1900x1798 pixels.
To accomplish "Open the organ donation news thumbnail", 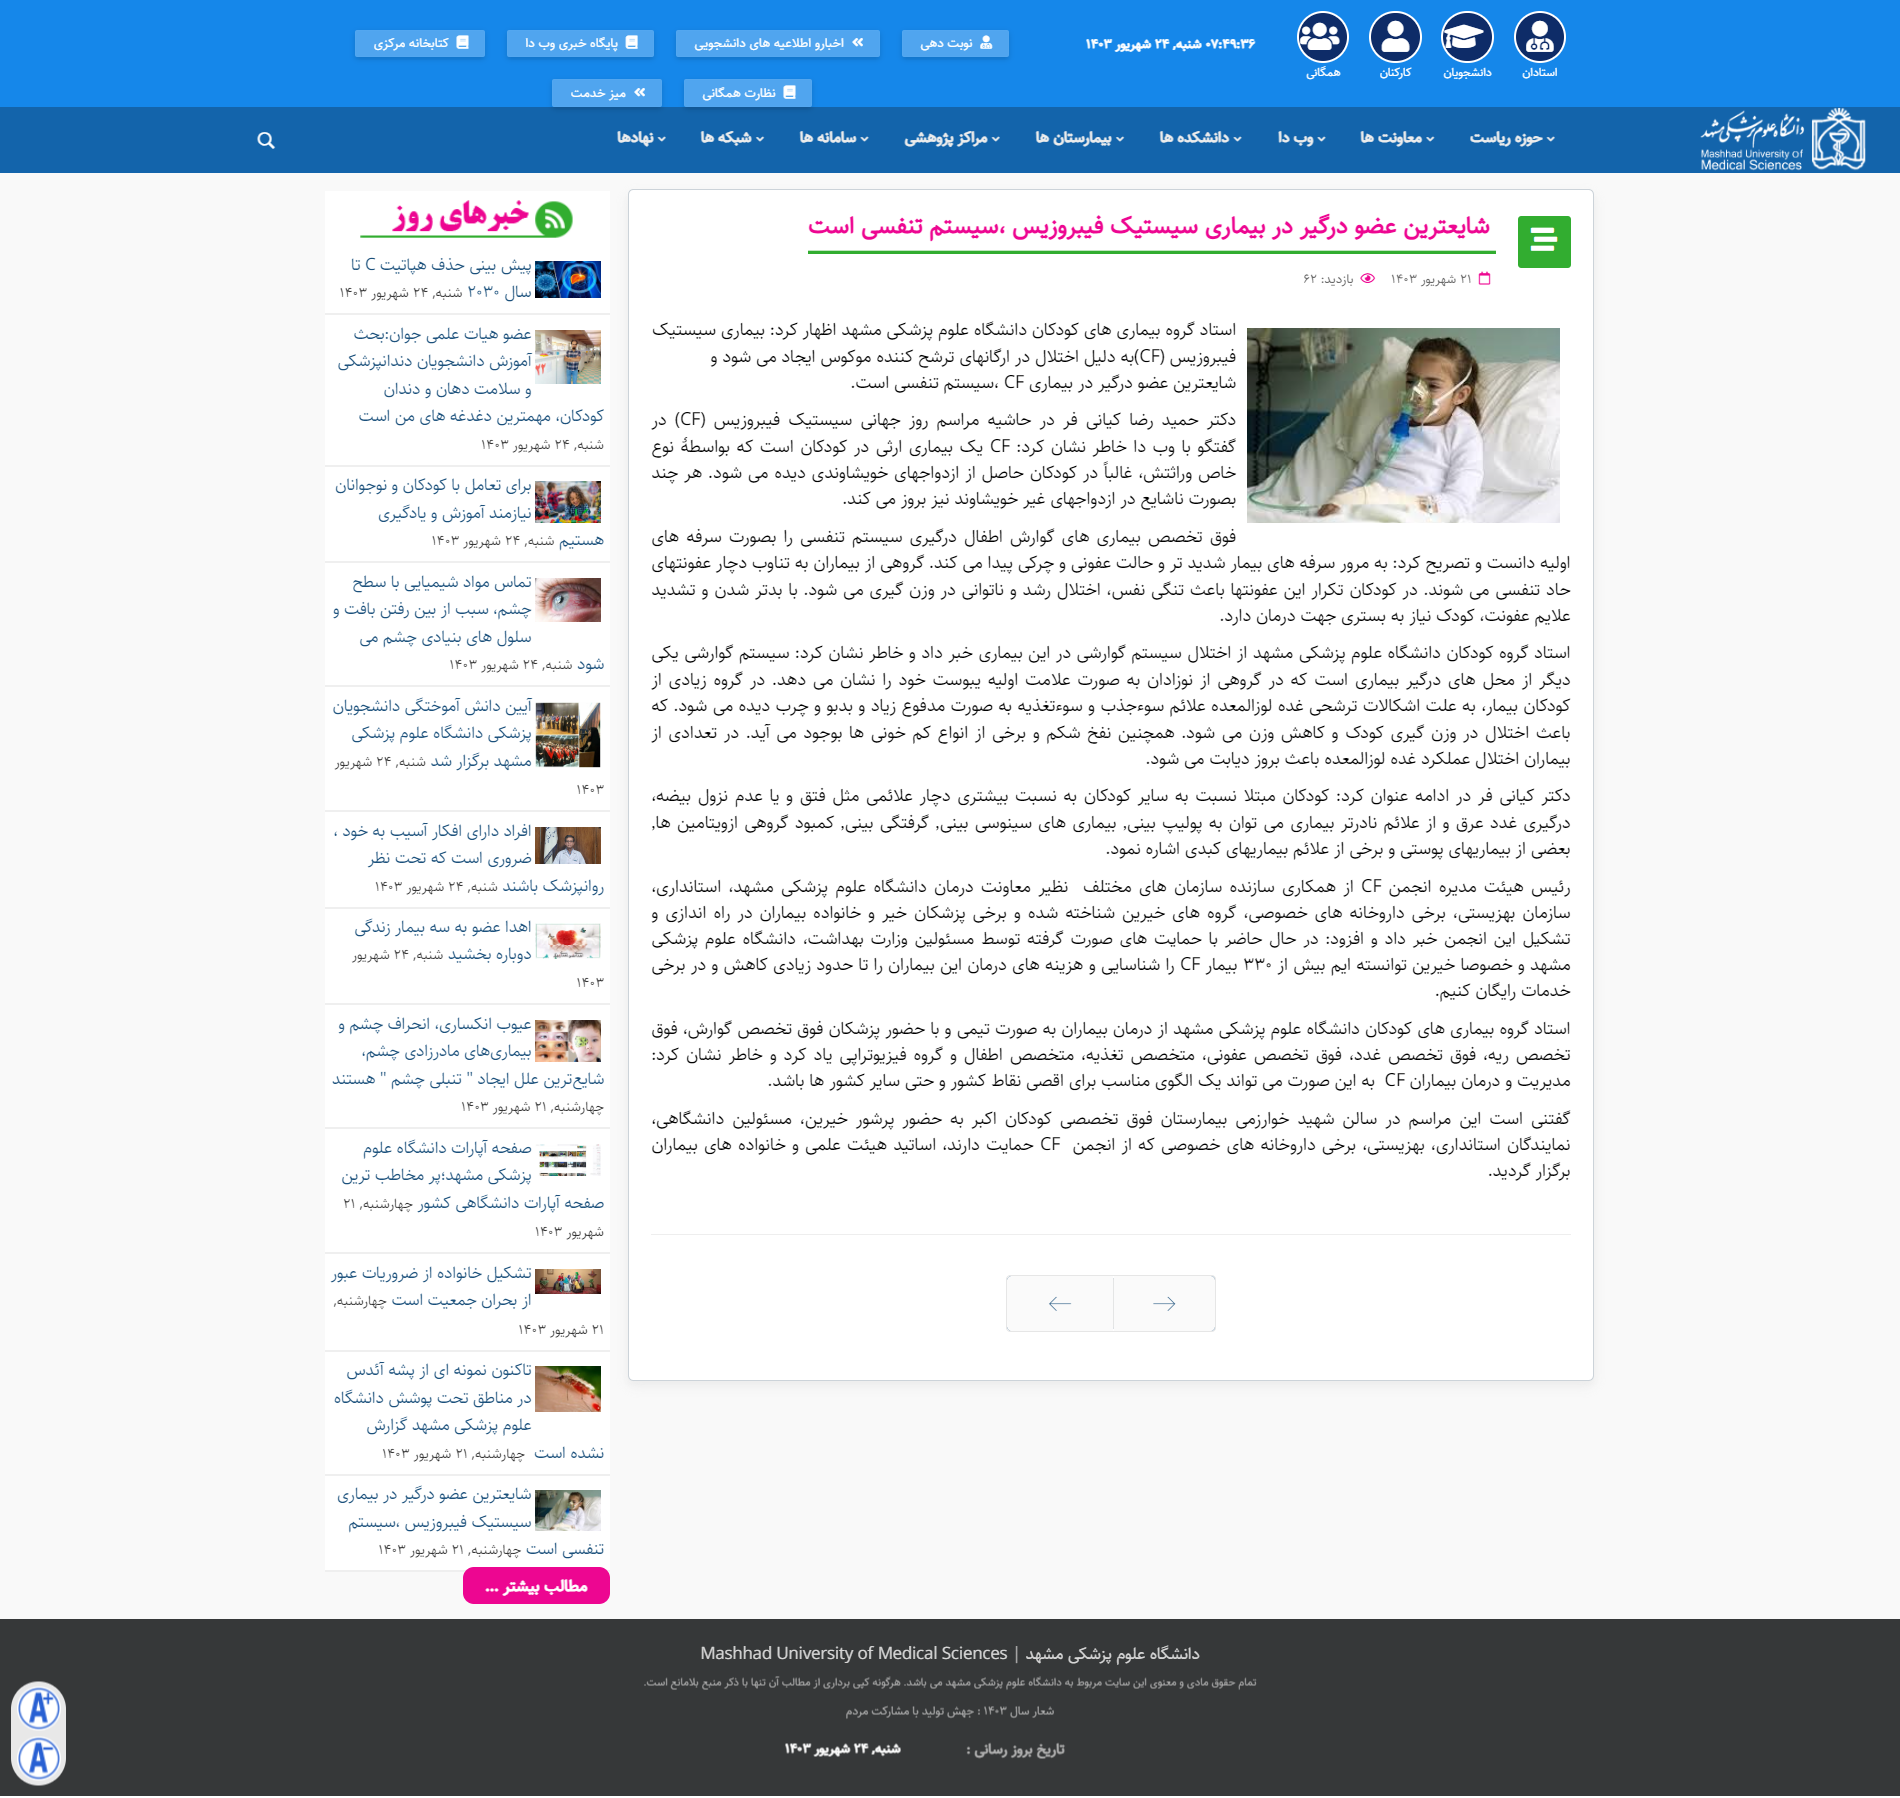I will click(568, 941).
